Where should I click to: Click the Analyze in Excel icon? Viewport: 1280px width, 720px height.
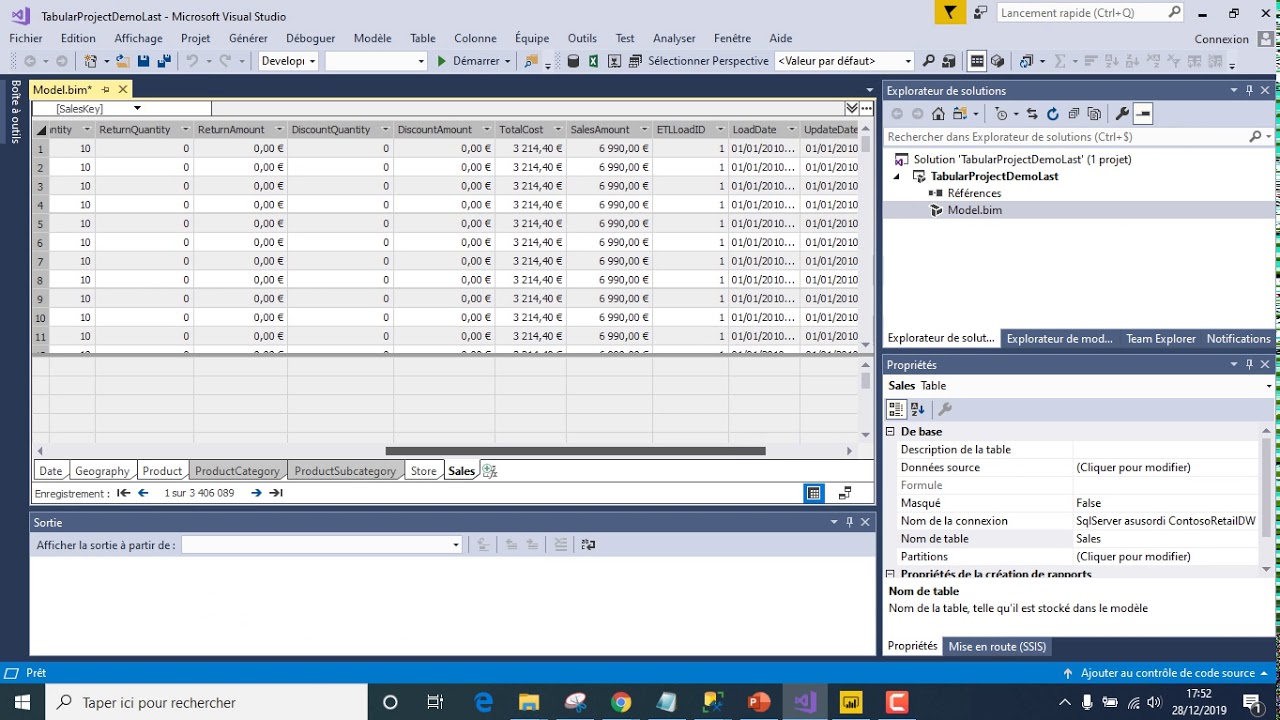(x=593, y=61)
